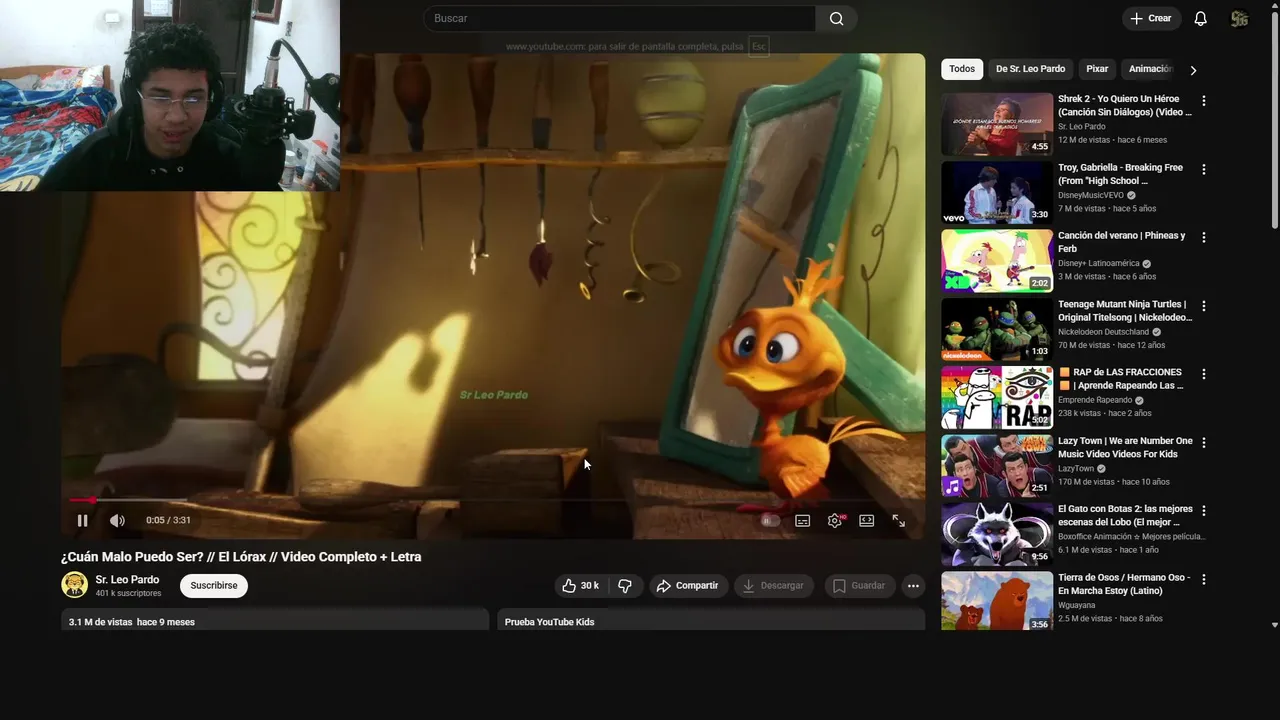Open video settings gear
Image resolution: width=1280 pixels, height=720 pixels.
[835, 520]
